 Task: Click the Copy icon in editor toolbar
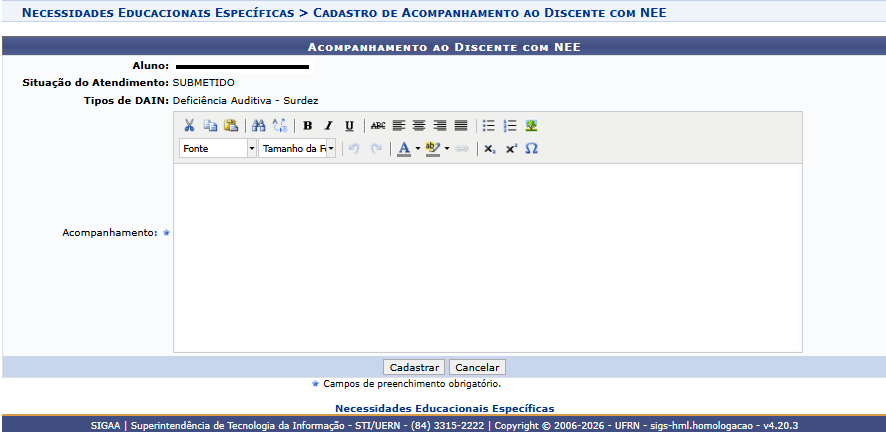pos(210,125)
